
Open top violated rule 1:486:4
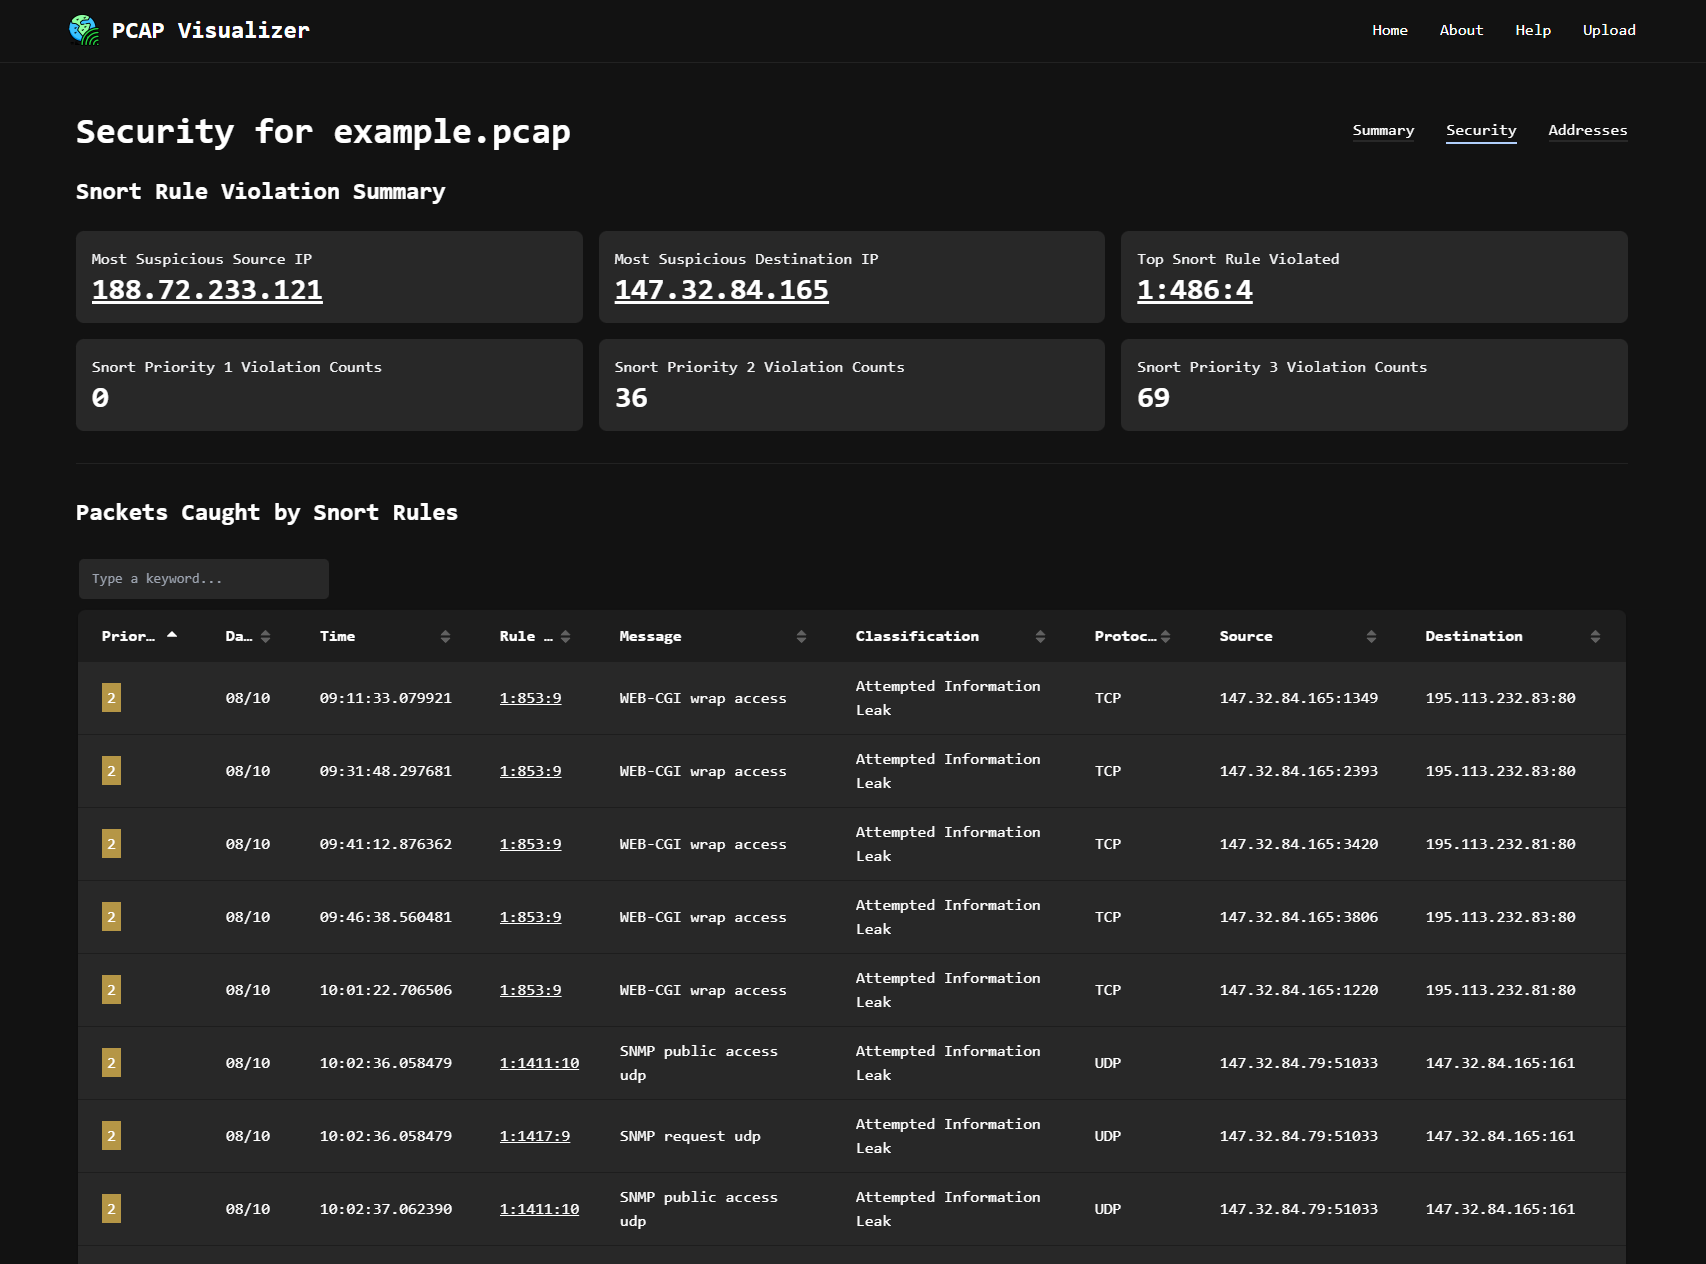tap(1194, 290)
